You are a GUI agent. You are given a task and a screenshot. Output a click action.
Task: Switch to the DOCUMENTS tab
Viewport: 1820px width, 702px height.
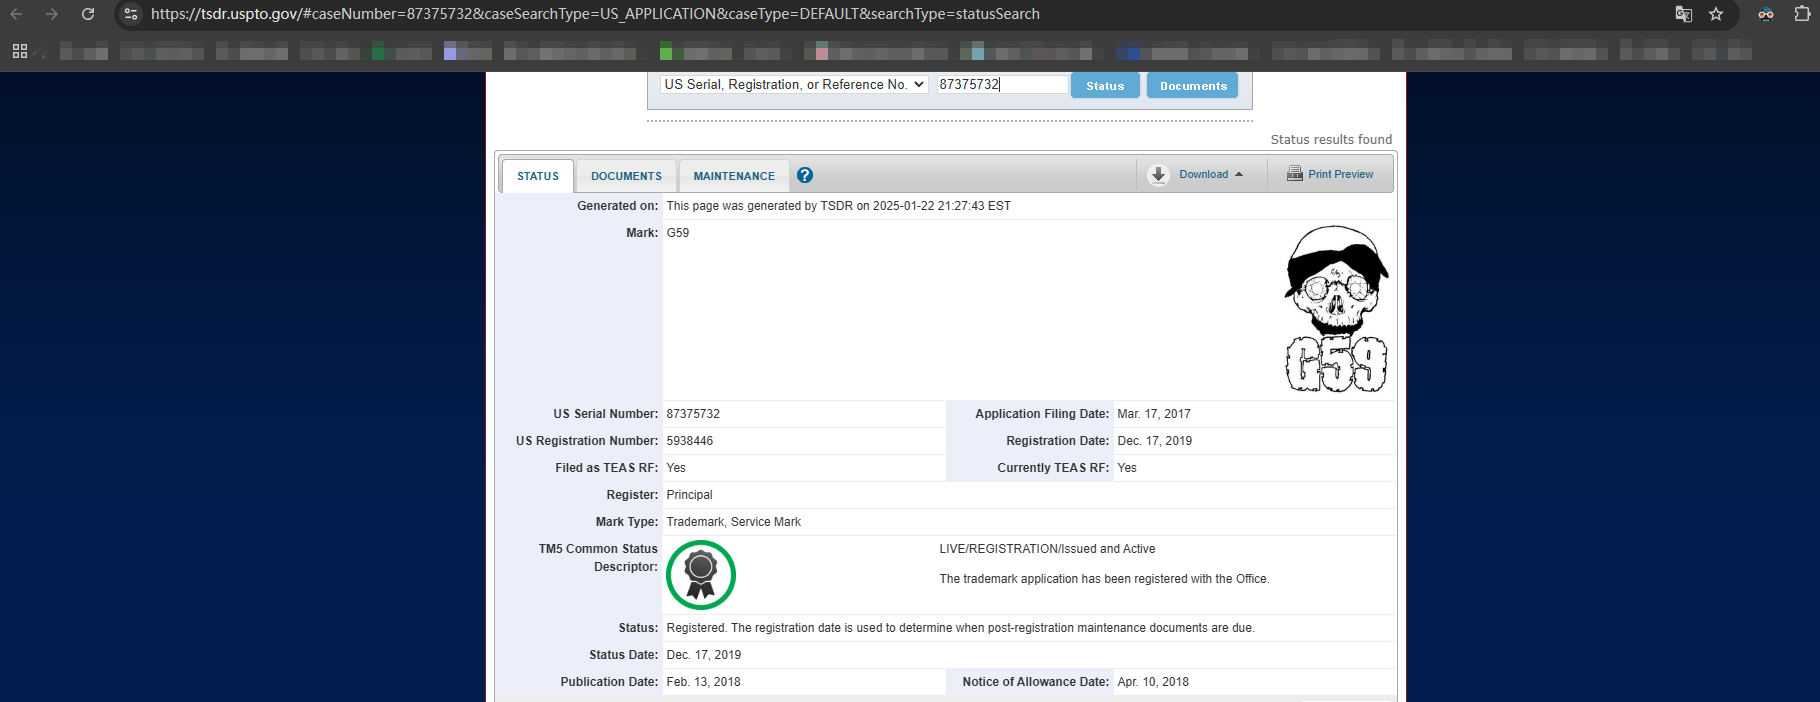tap(626, 176)
